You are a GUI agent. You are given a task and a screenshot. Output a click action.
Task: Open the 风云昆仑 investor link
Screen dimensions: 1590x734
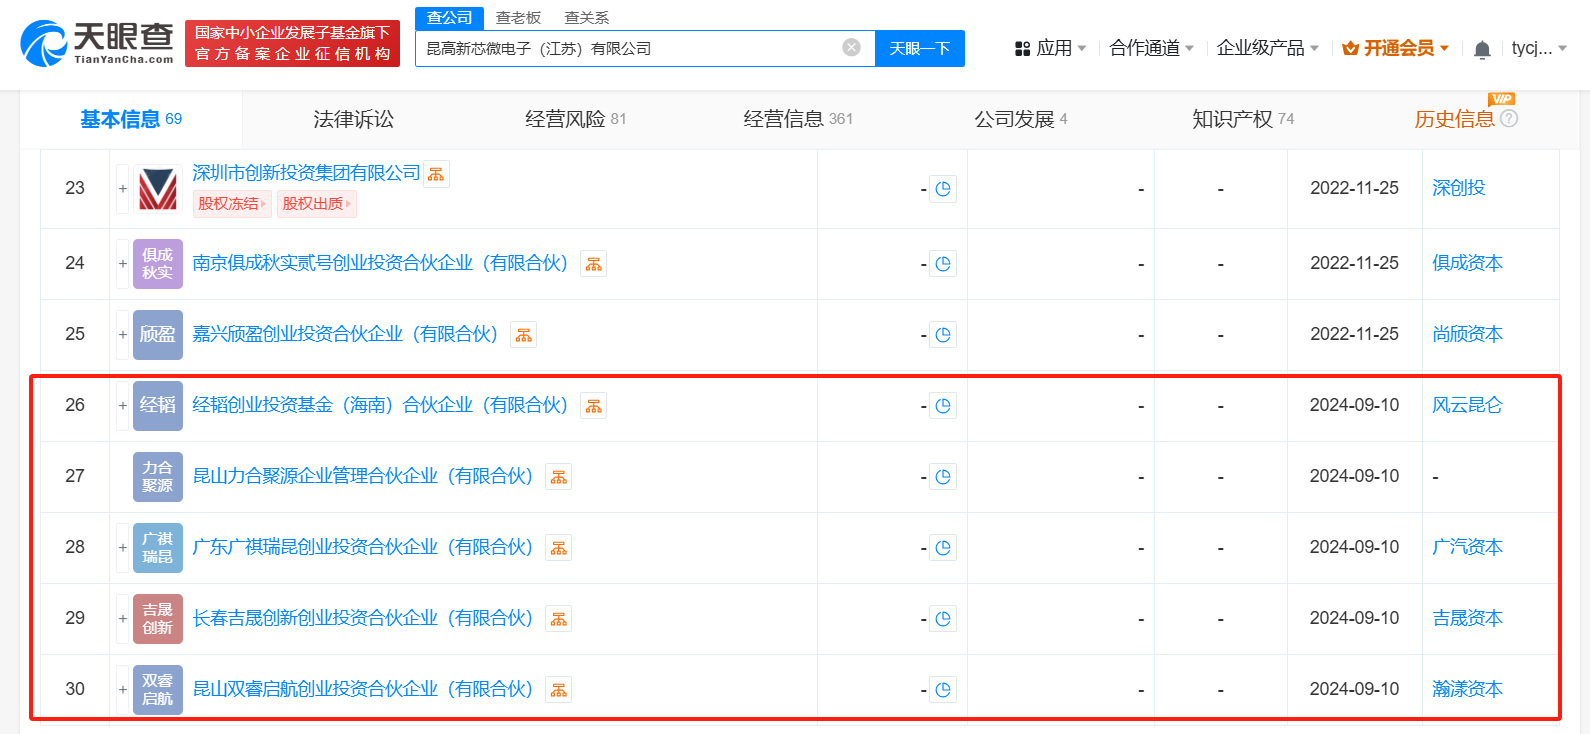coord(1467,405)
